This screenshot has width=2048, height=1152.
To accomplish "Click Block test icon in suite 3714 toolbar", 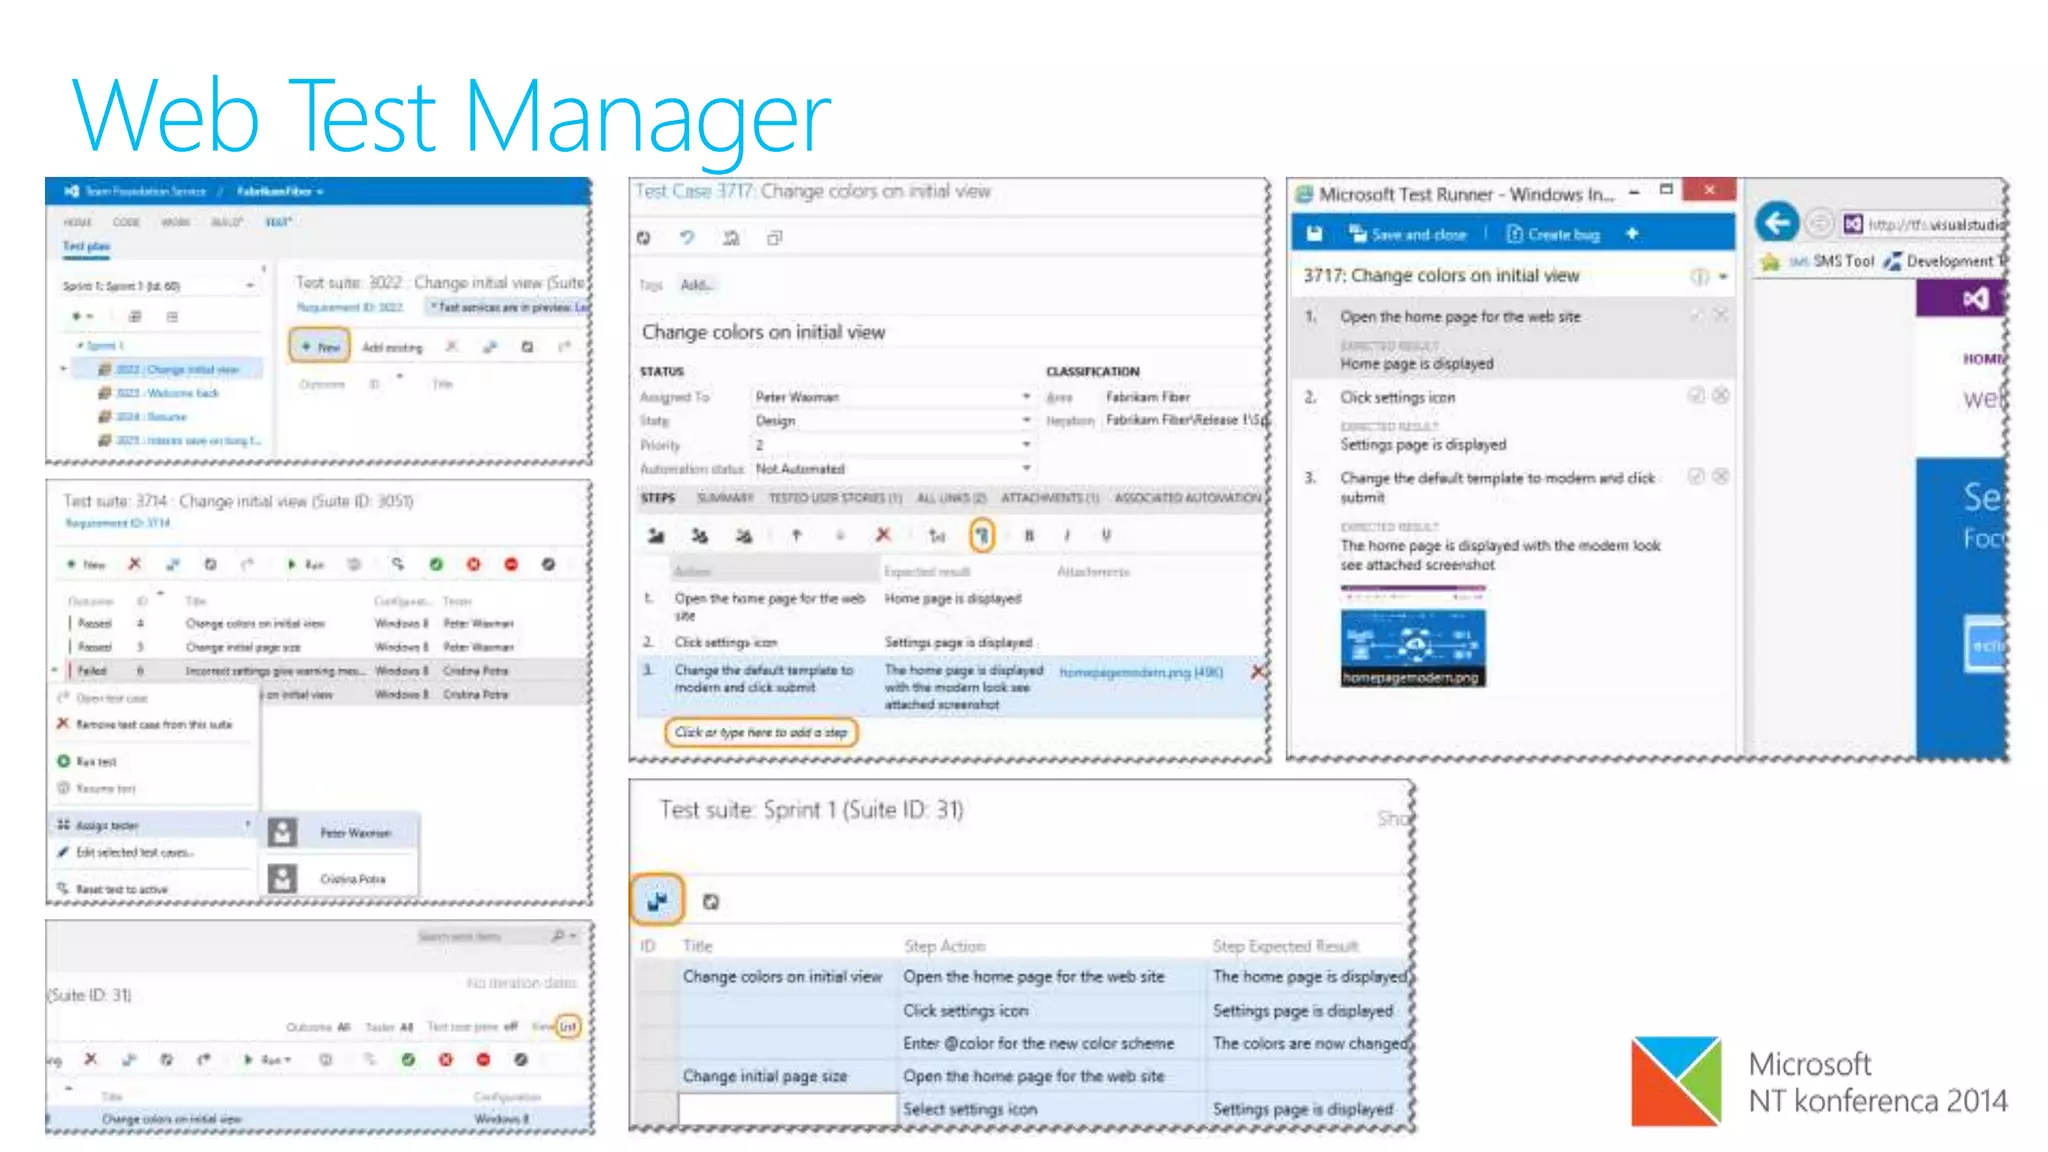I will coord(511,564).
